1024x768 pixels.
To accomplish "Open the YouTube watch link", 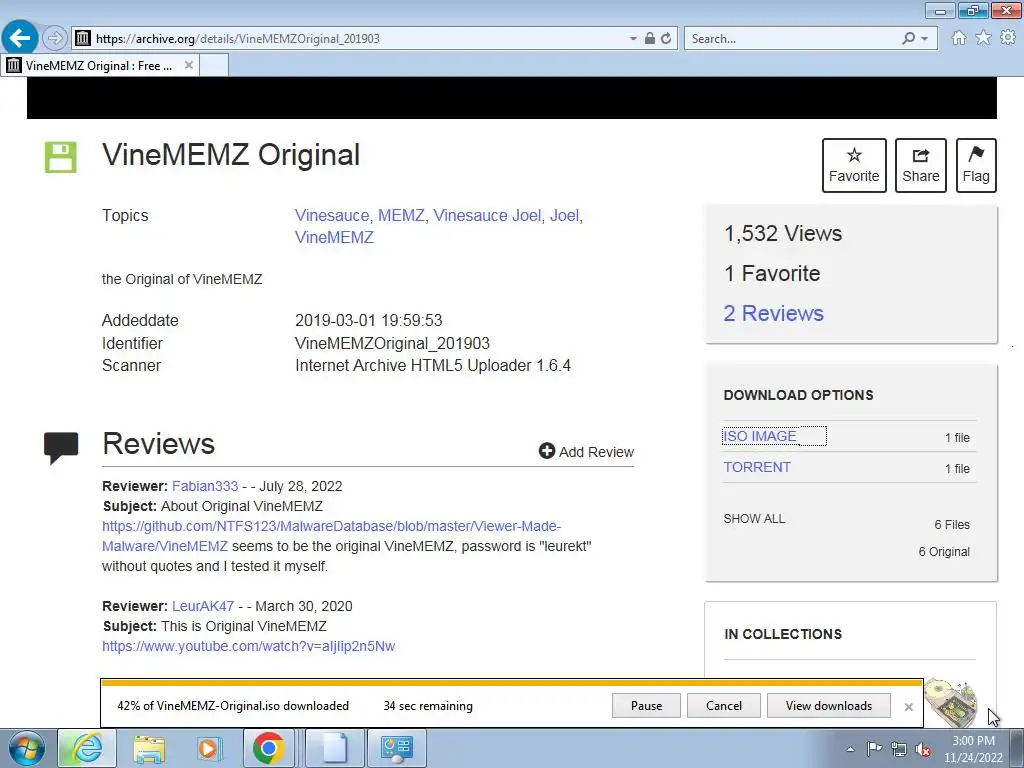I will (248, 646).
